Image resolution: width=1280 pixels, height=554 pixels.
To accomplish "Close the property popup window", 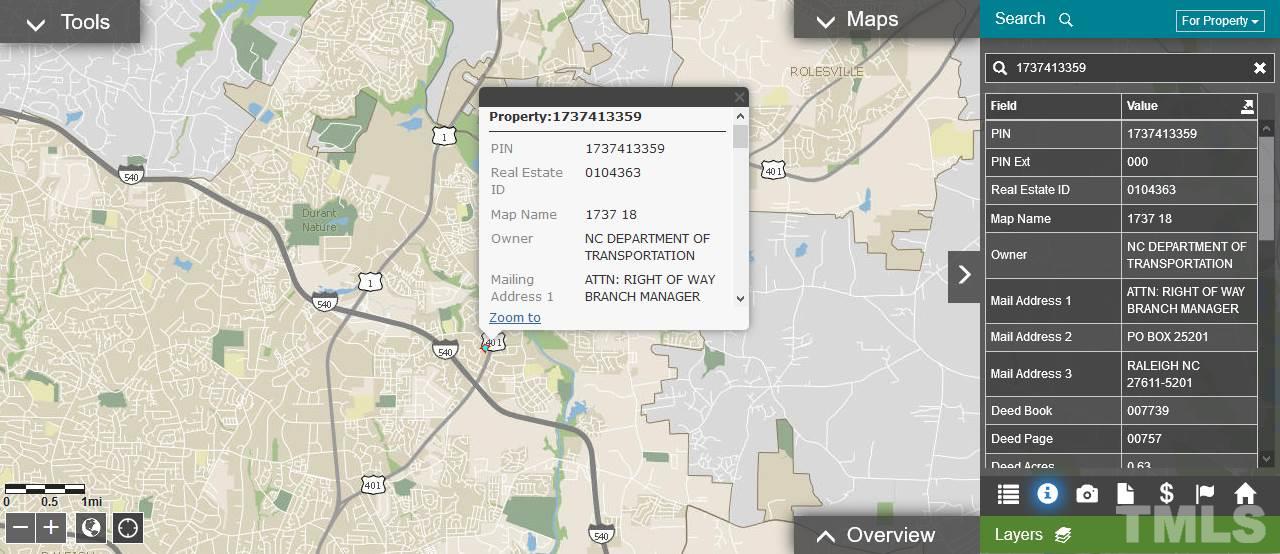I will point(740,97).
